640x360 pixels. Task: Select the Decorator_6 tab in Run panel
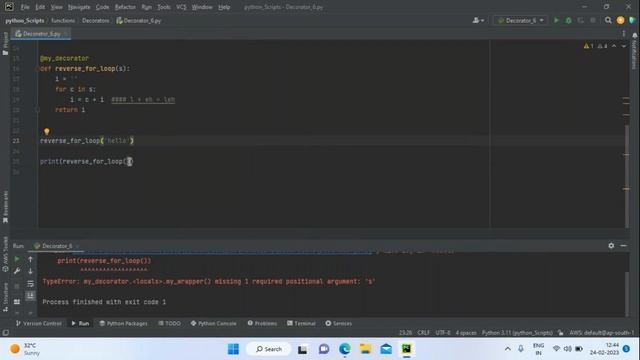56,246
